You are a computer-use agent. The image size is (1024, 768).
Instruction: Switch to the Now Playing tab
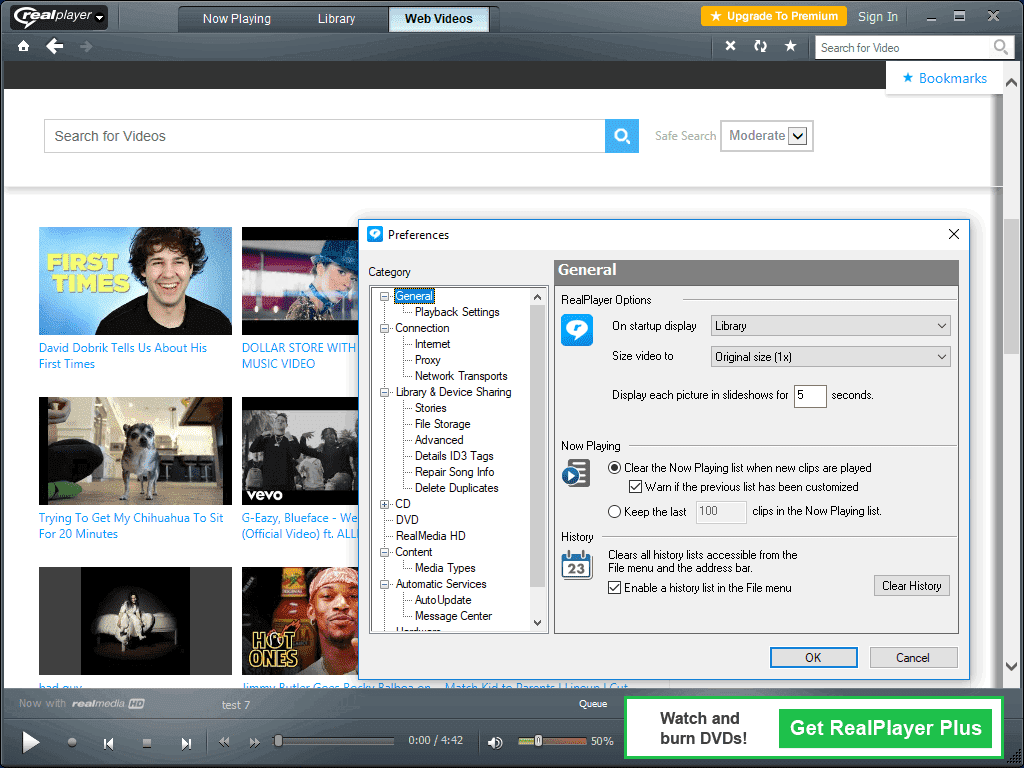[x=236, y=19]
